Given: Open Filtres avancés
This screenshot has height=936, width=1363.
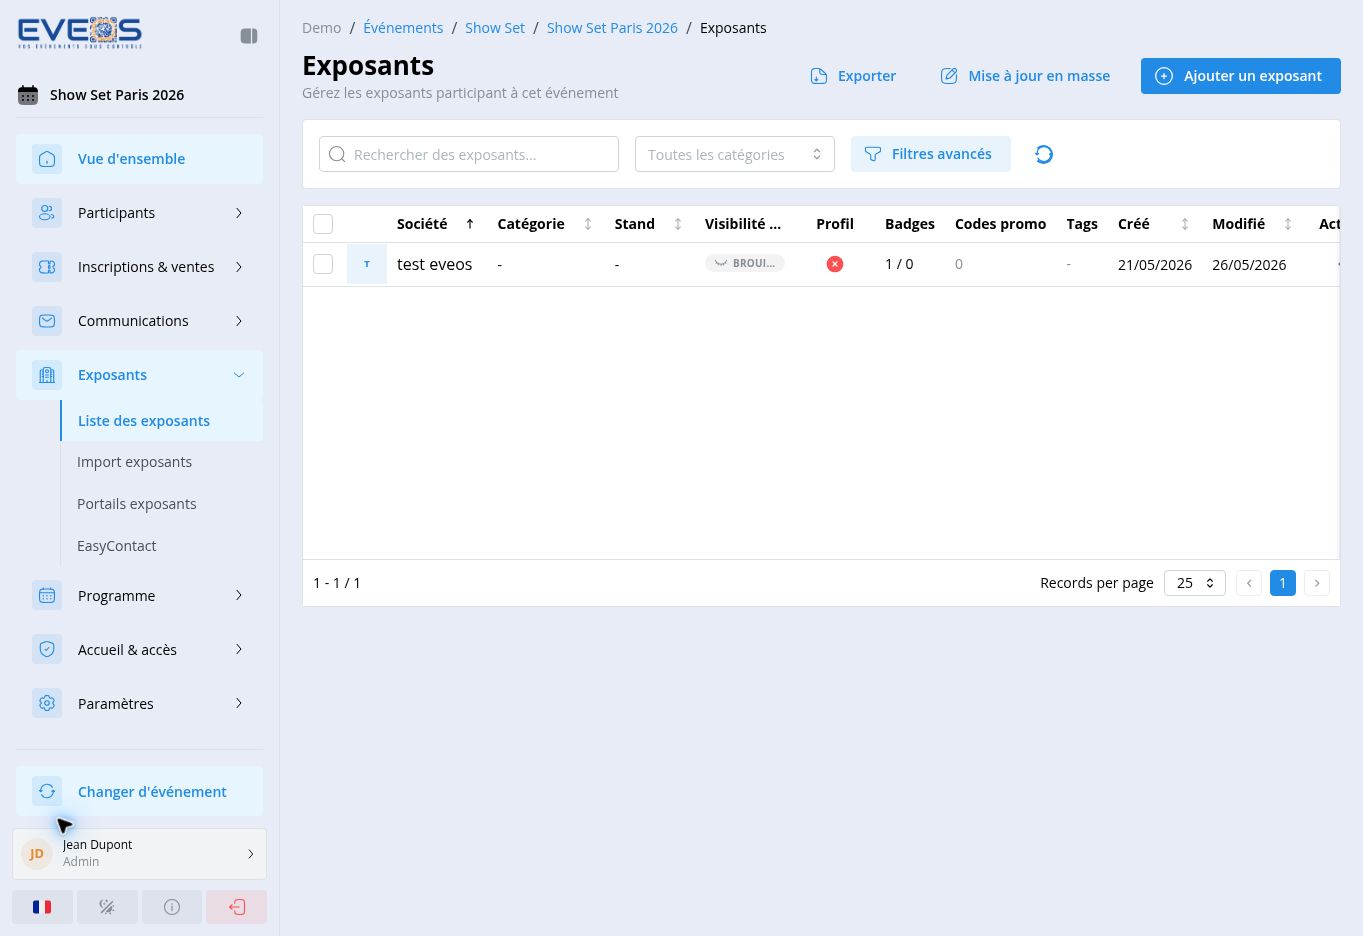Looking at the screenshot, I should click(x=931, y=154).
